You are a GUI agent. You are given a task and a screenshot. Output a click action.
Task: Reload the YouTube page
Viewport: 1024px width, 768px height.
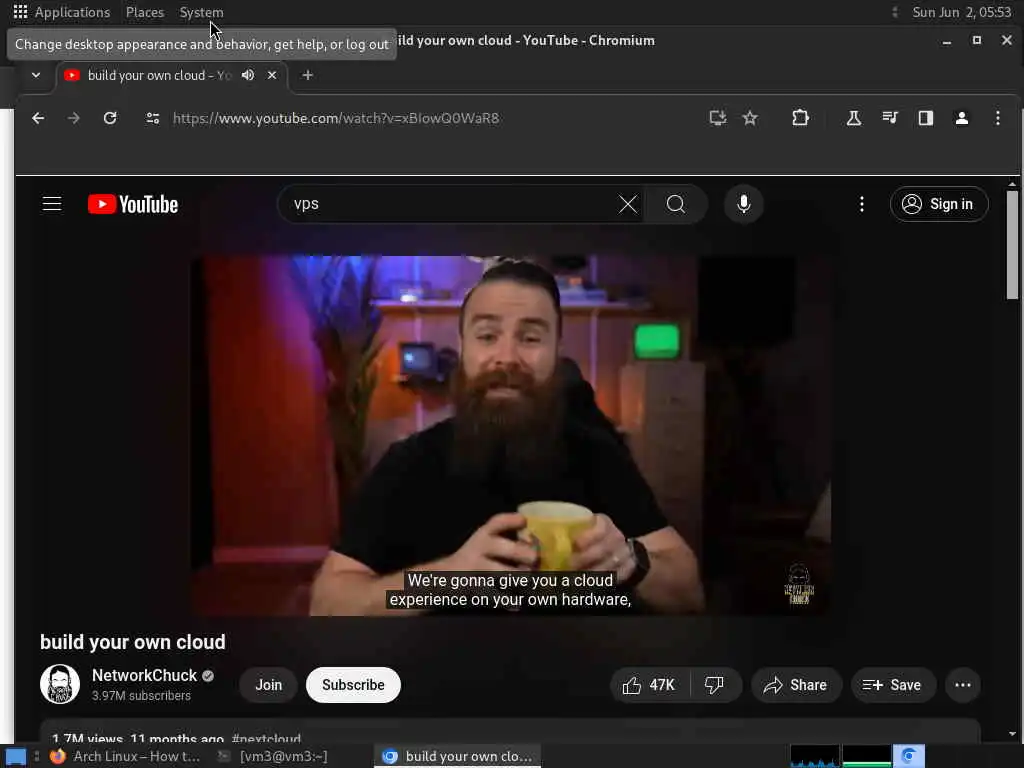click(x=110, y=118)
